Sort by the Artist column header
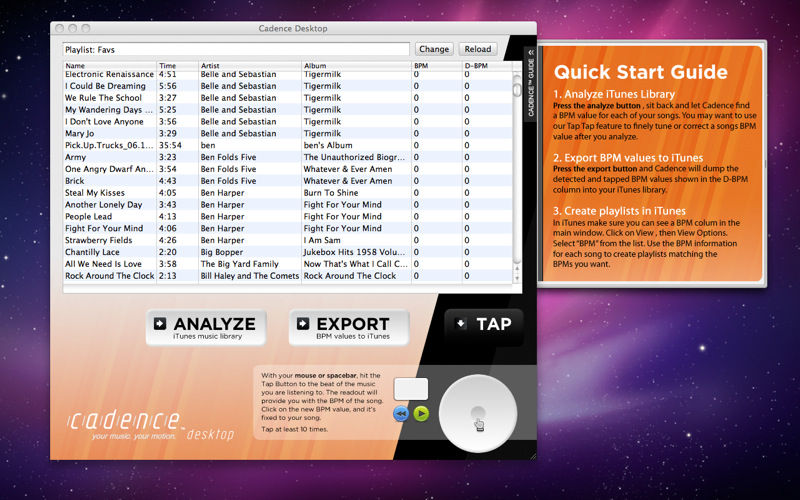 point(250,66)
